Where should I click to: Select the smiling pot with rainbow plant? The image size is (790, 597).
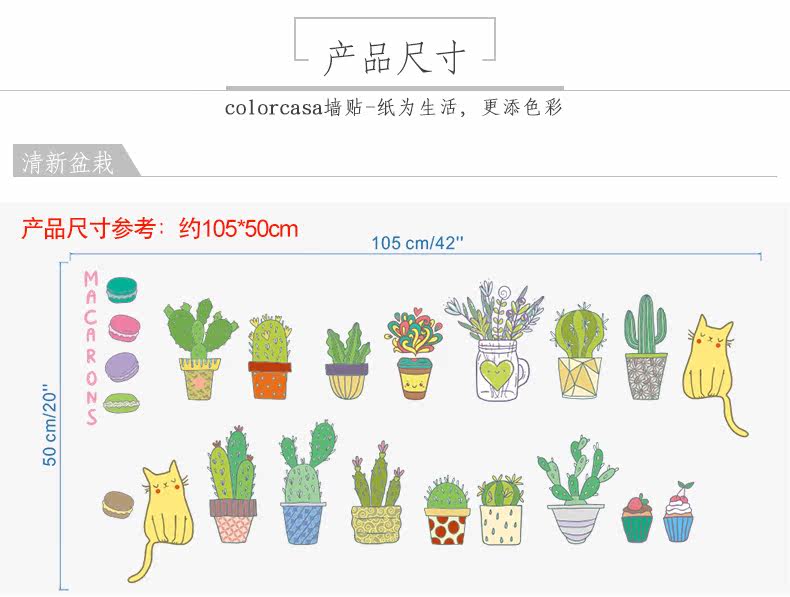414,353
